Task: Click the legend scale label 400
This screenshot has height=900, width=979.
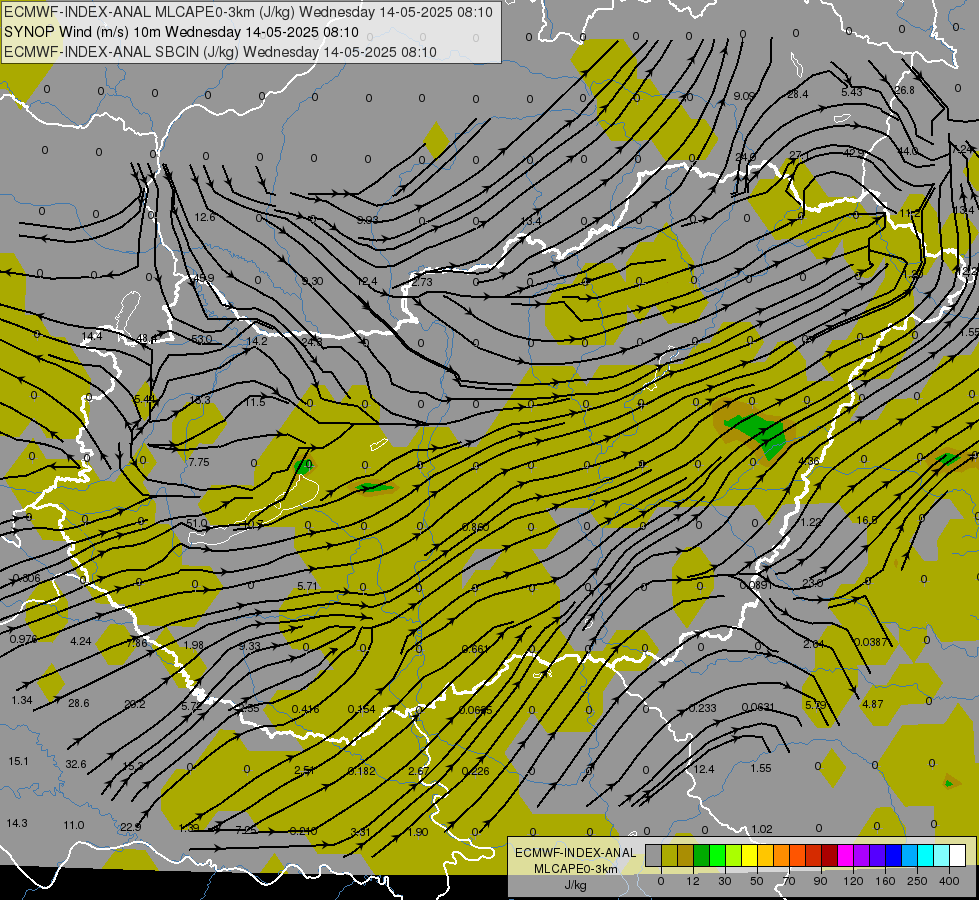Action: 948,881
